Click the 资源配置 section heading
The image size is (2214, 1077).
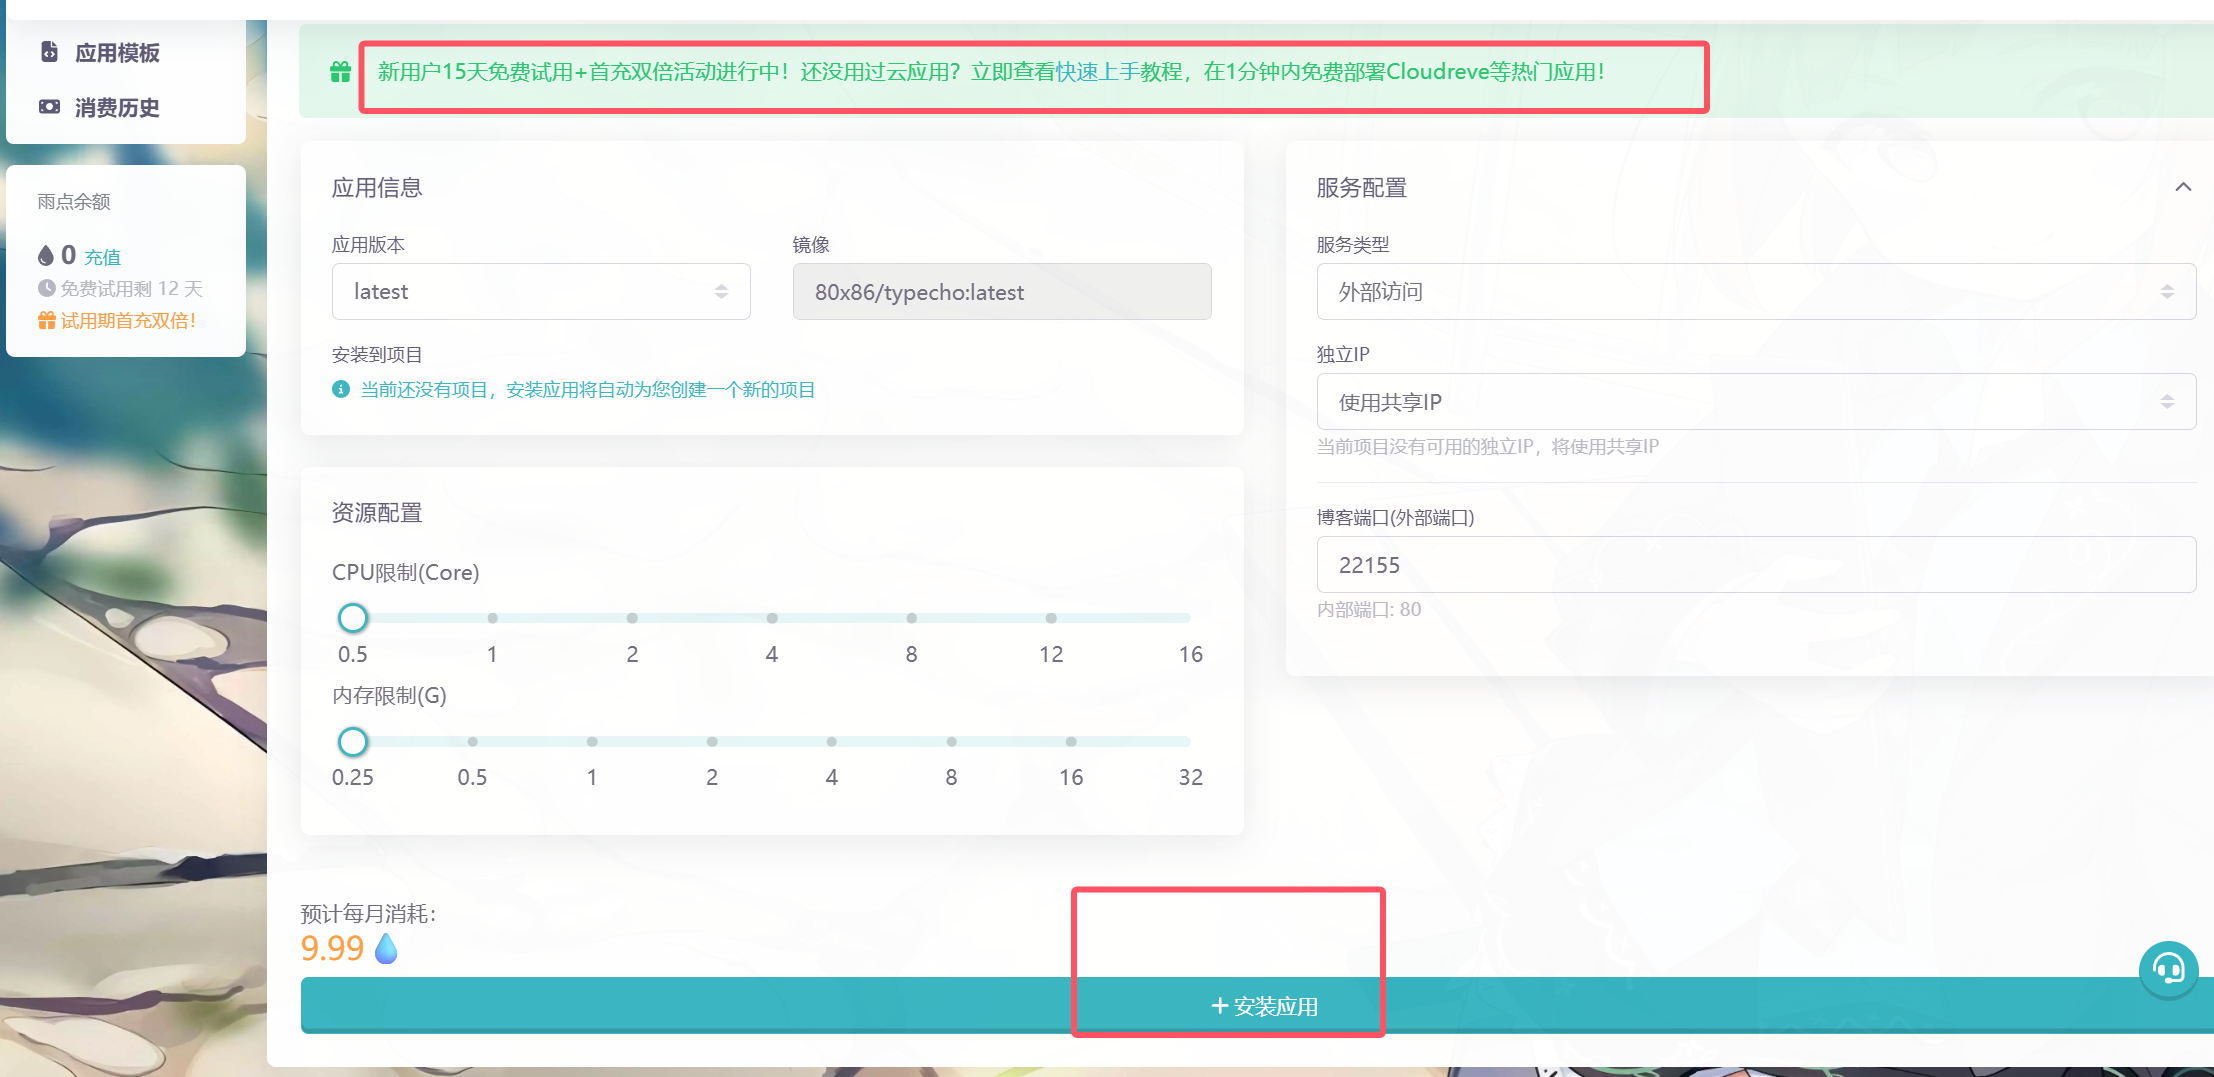377,512
